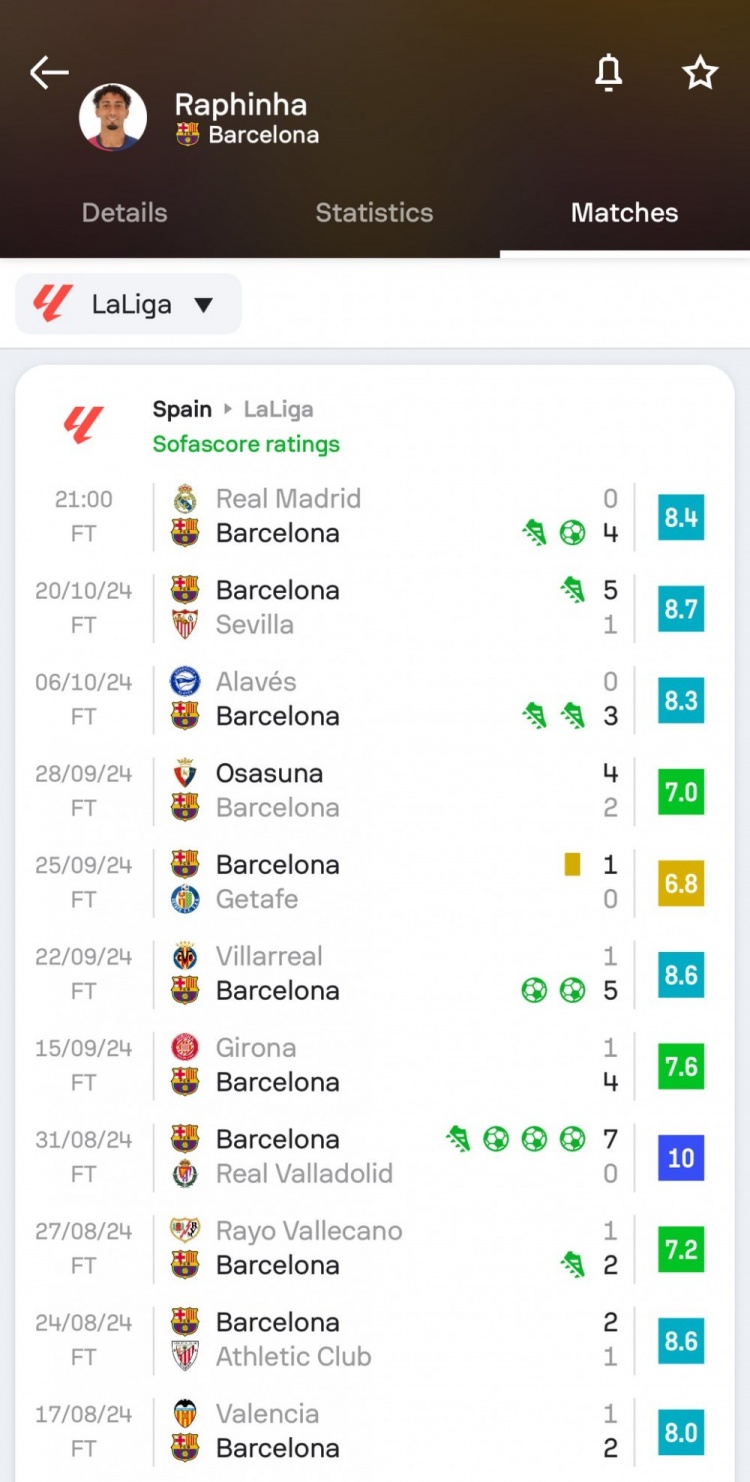
Task: Click the Sofascore ratings label
Action: 246,444
